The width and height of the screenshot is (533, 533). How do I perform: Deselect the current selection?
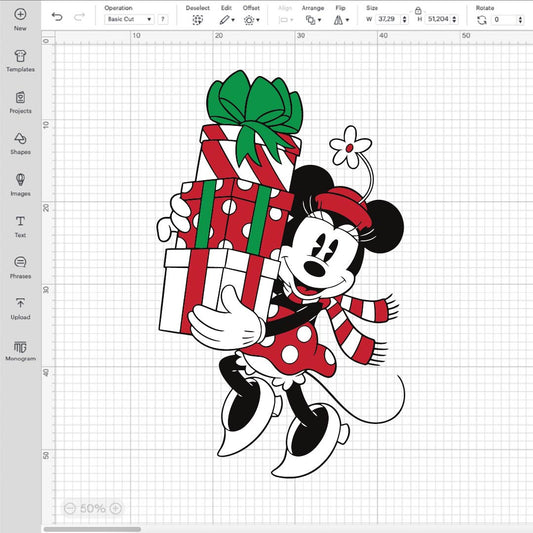[x=197, y=20]
